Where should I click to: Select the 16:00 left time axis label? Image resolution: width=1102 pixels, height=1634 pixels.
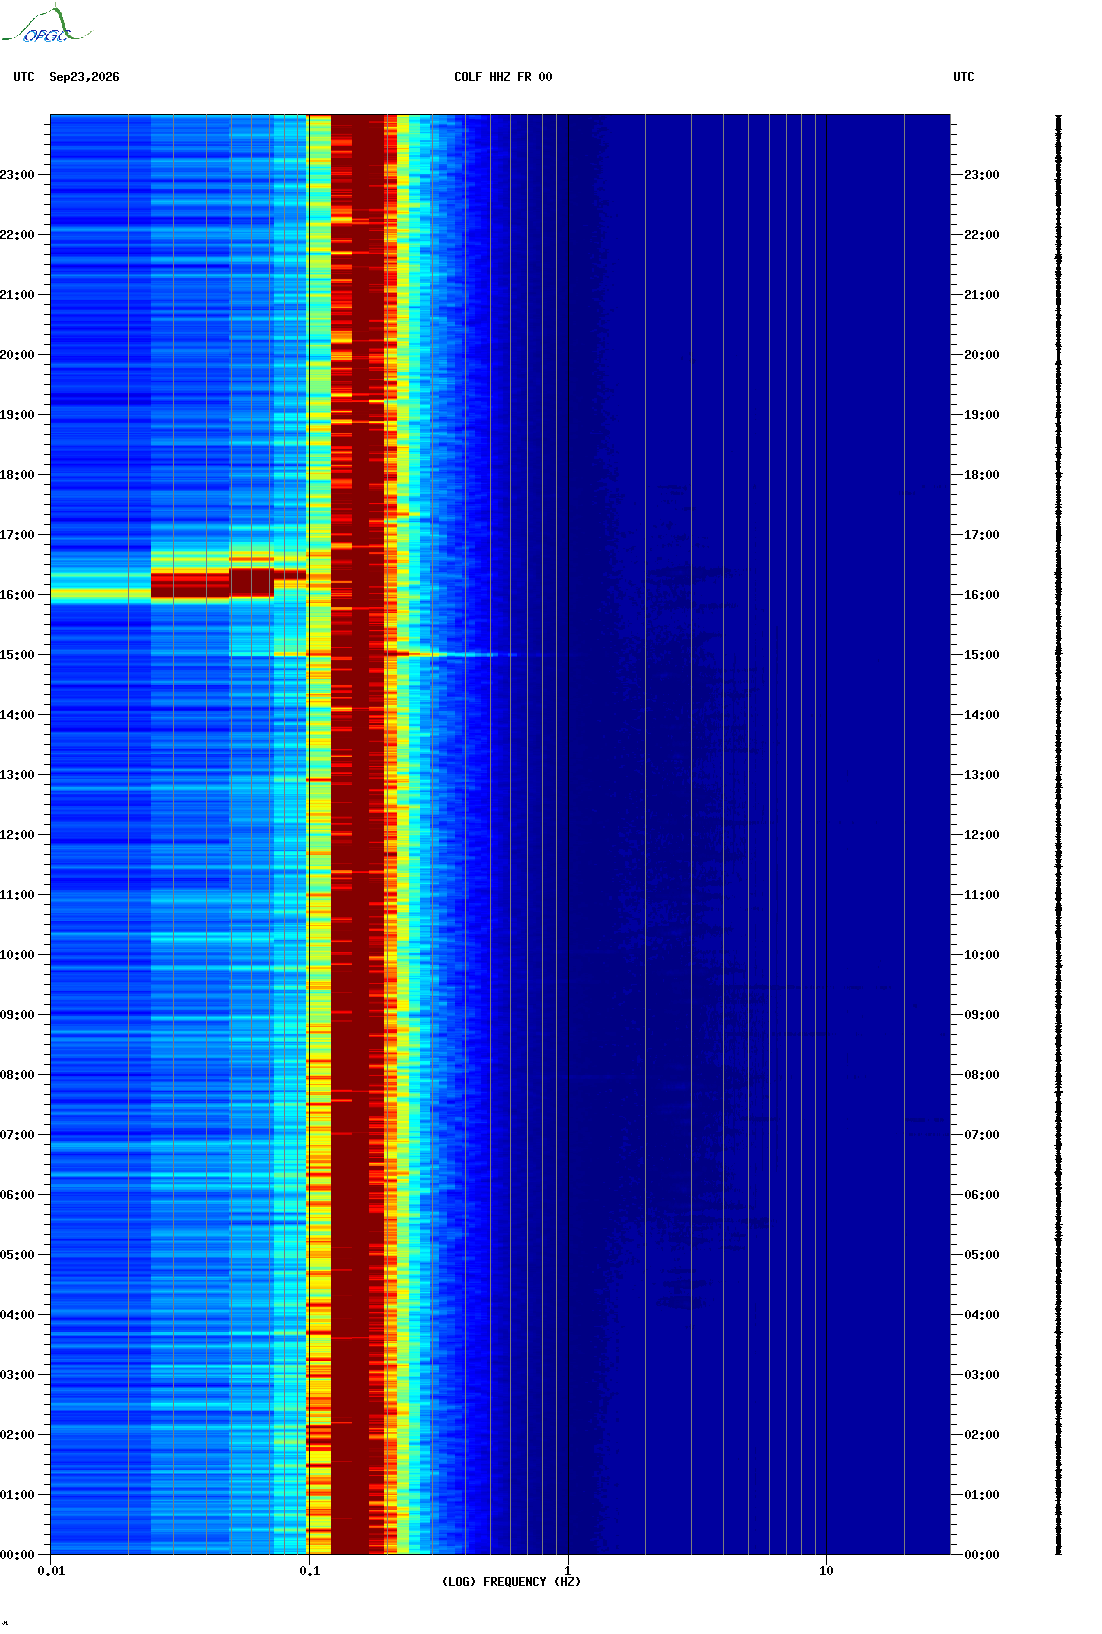17,595
